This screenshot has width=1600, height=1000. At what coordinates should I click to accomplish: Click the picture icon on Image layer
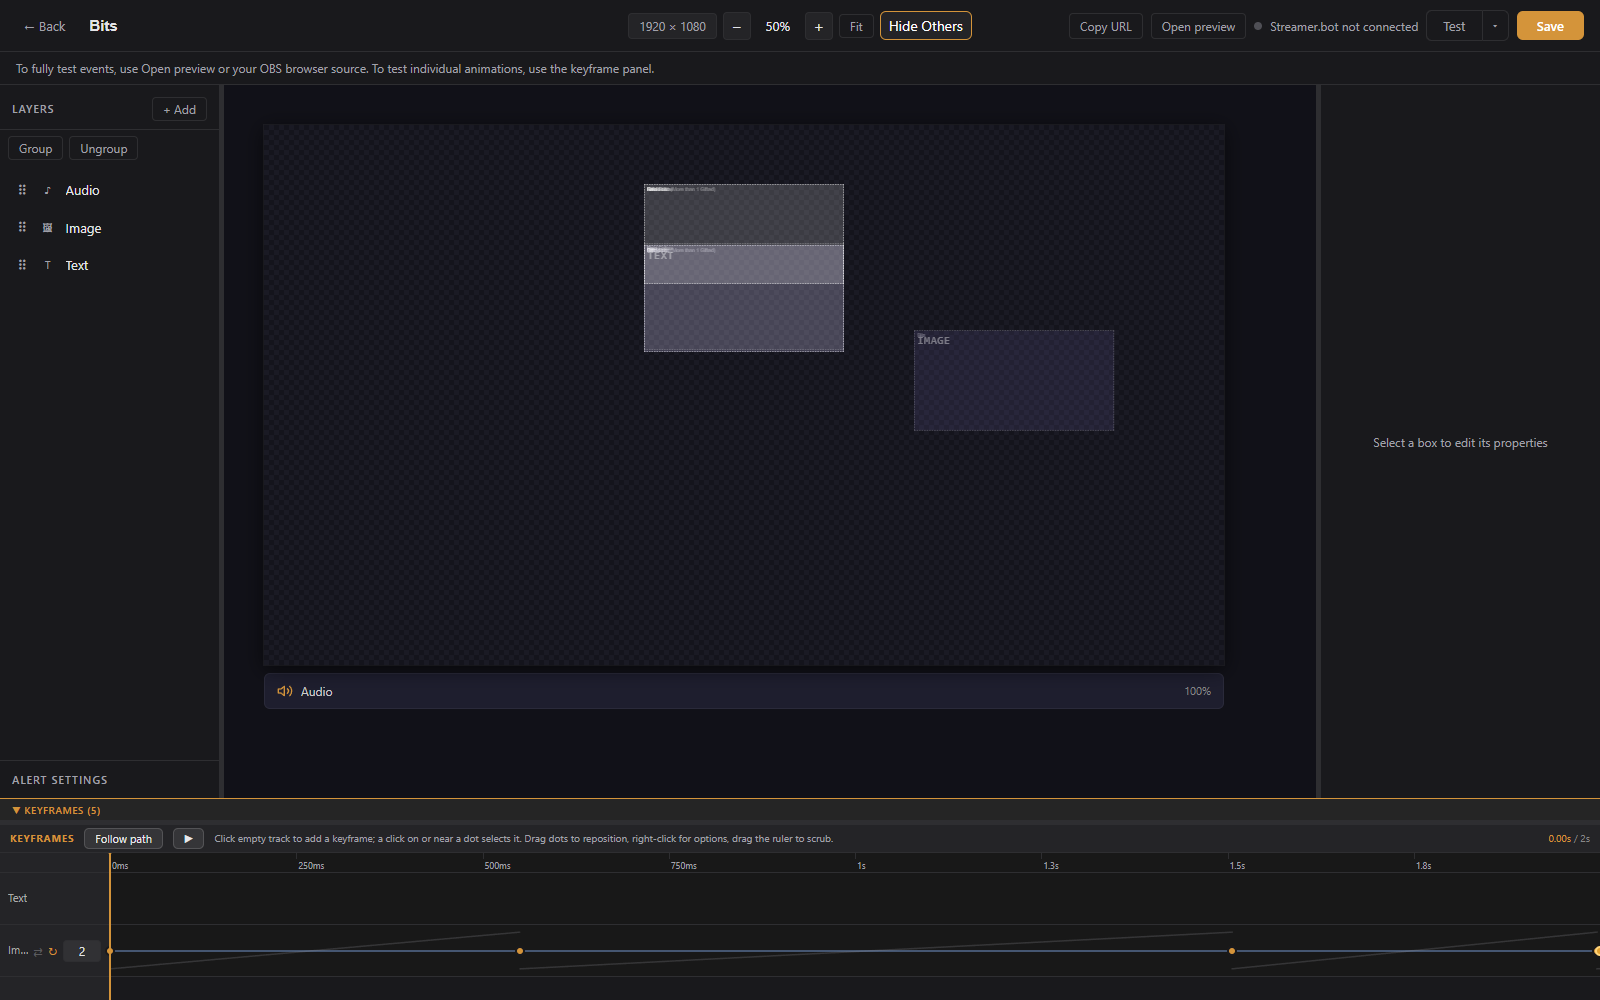click(x=47, y=228)
